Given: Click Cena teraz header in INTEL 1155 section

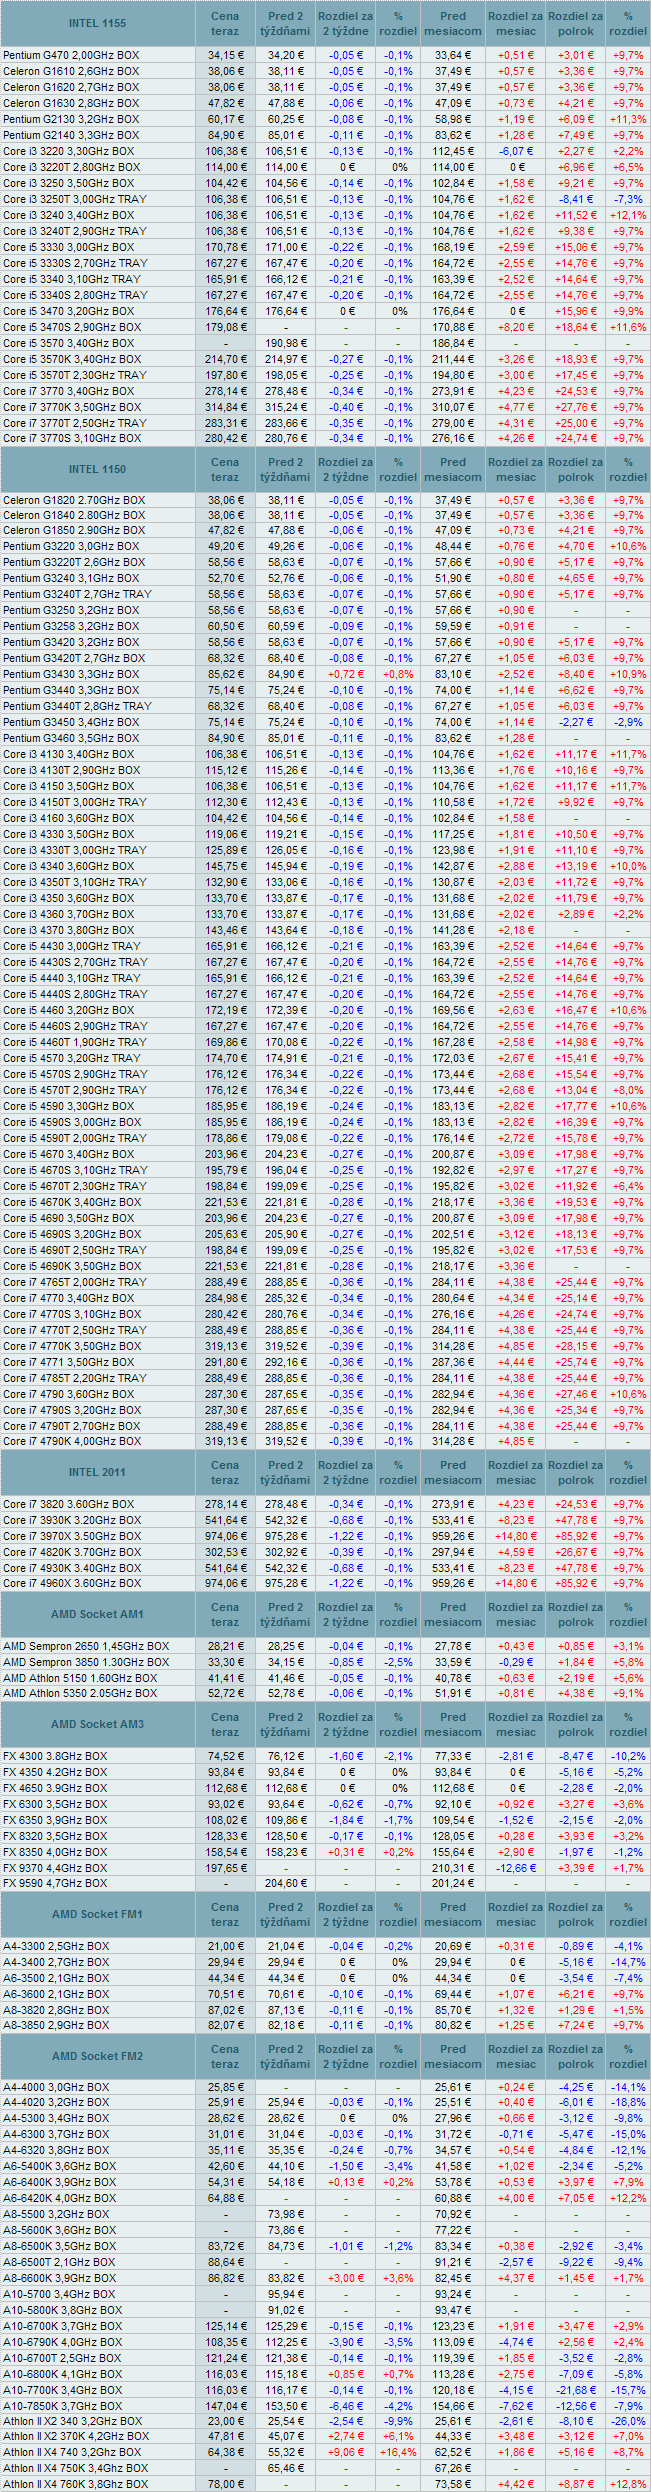Looking at the screenshot, I should point(225,23).
